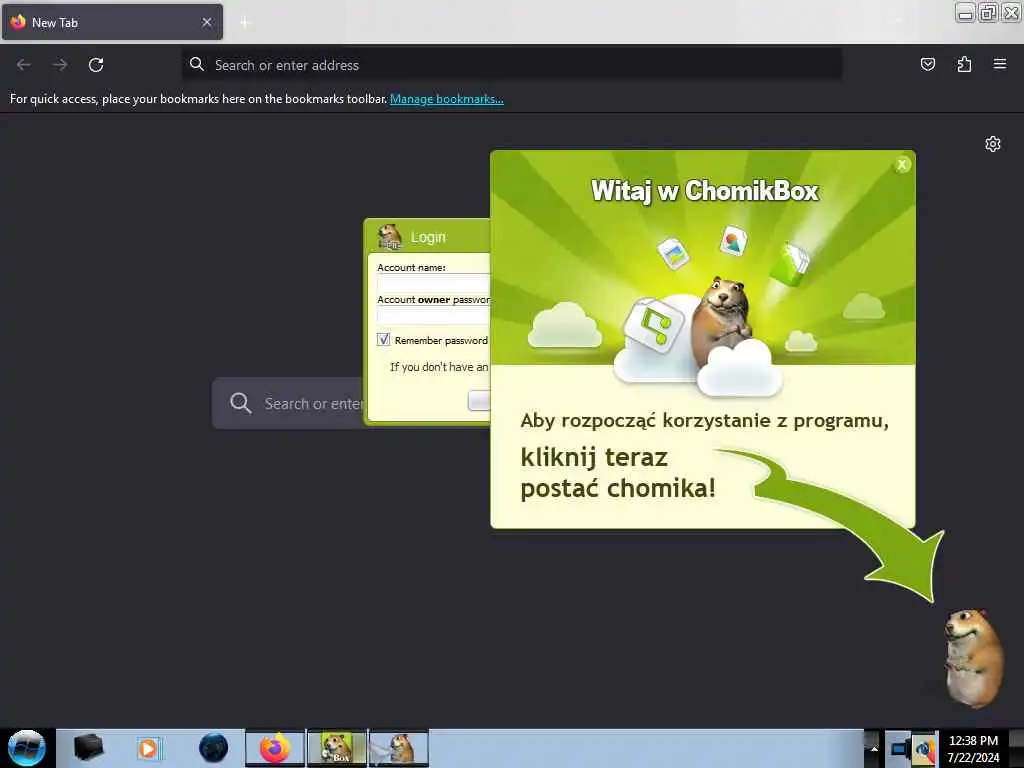Click the magnifier icon in address bar

point(197,64)
